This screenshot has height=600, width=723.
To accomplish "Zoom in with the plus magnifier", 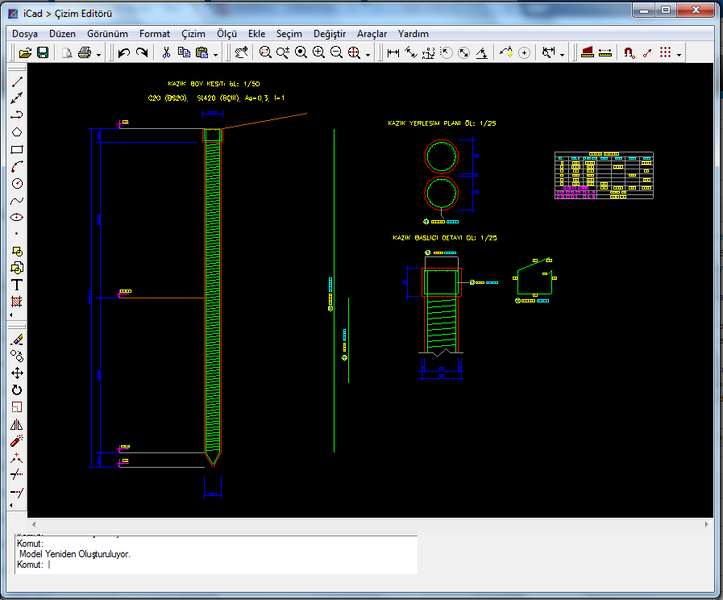I will (319, 53).
